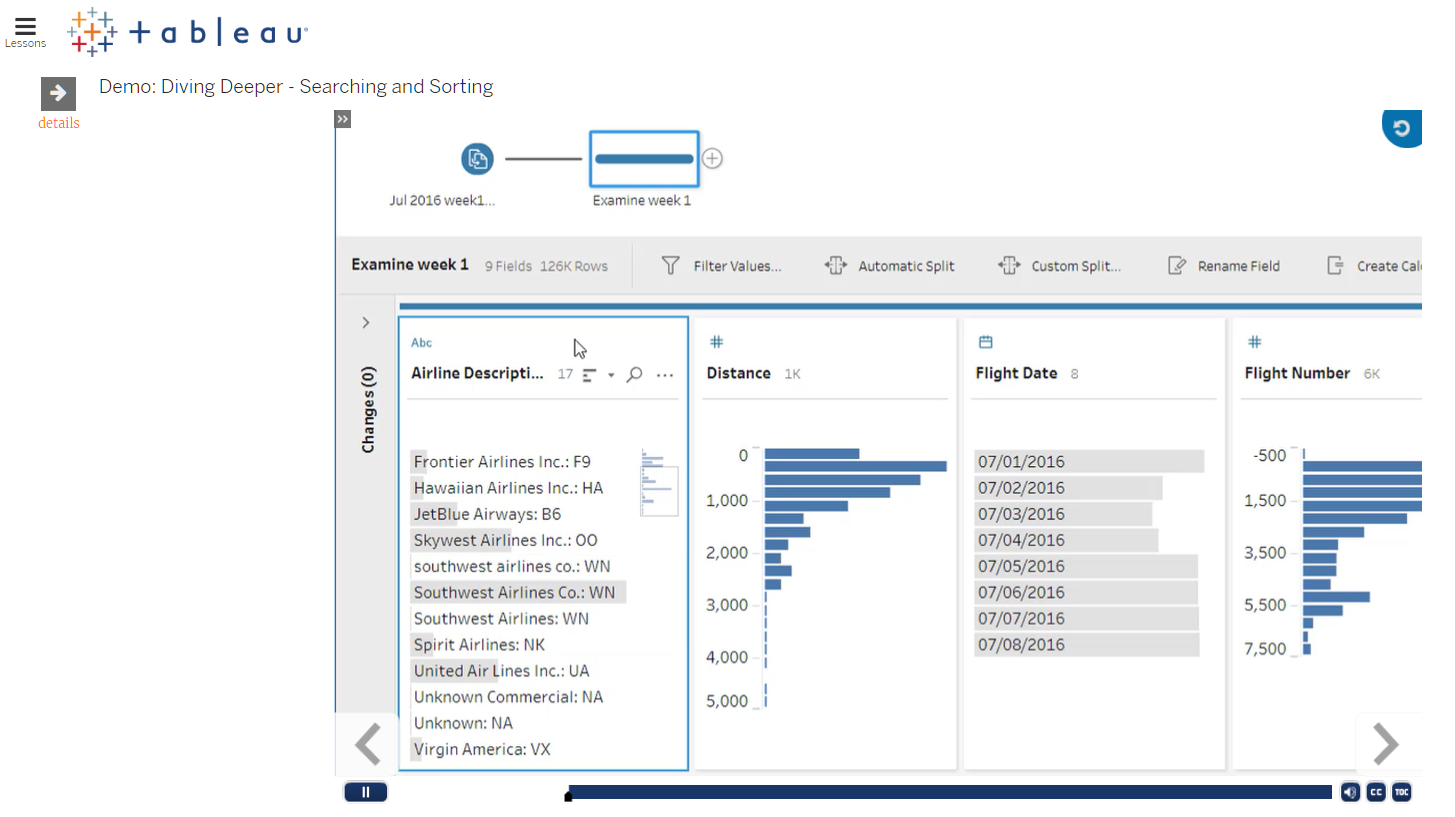Select date 07/01/2016
Viewport: 1455px width, 817px height.
tap(1089, 461)
